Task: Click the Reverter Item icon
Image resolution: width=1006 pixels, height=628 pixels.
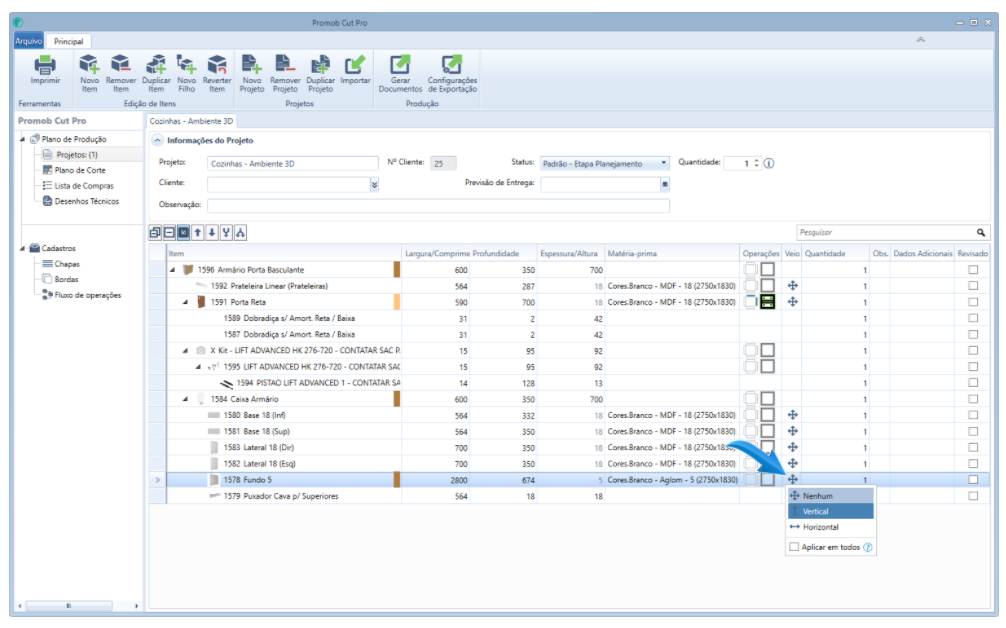Action: click(x=217, y=66)
